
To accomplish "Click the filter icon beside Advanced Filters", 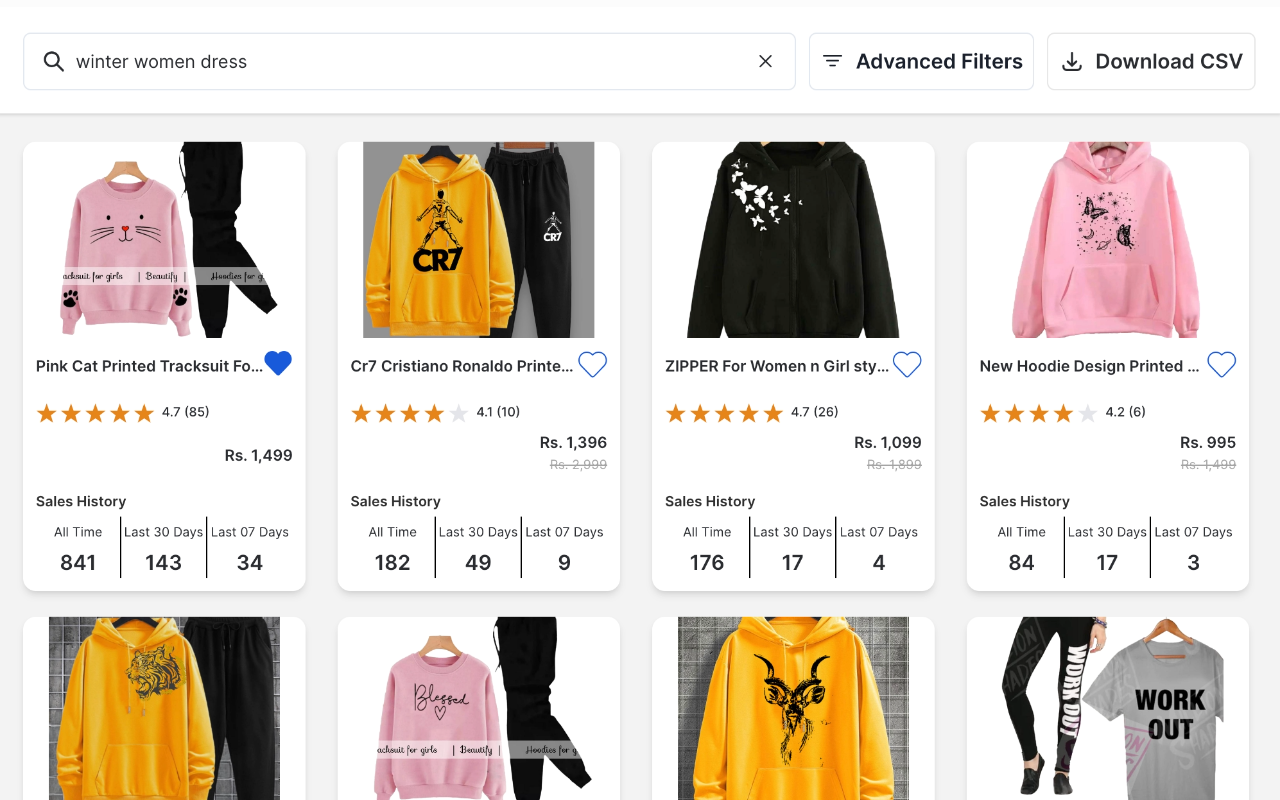I will (832, 60).
